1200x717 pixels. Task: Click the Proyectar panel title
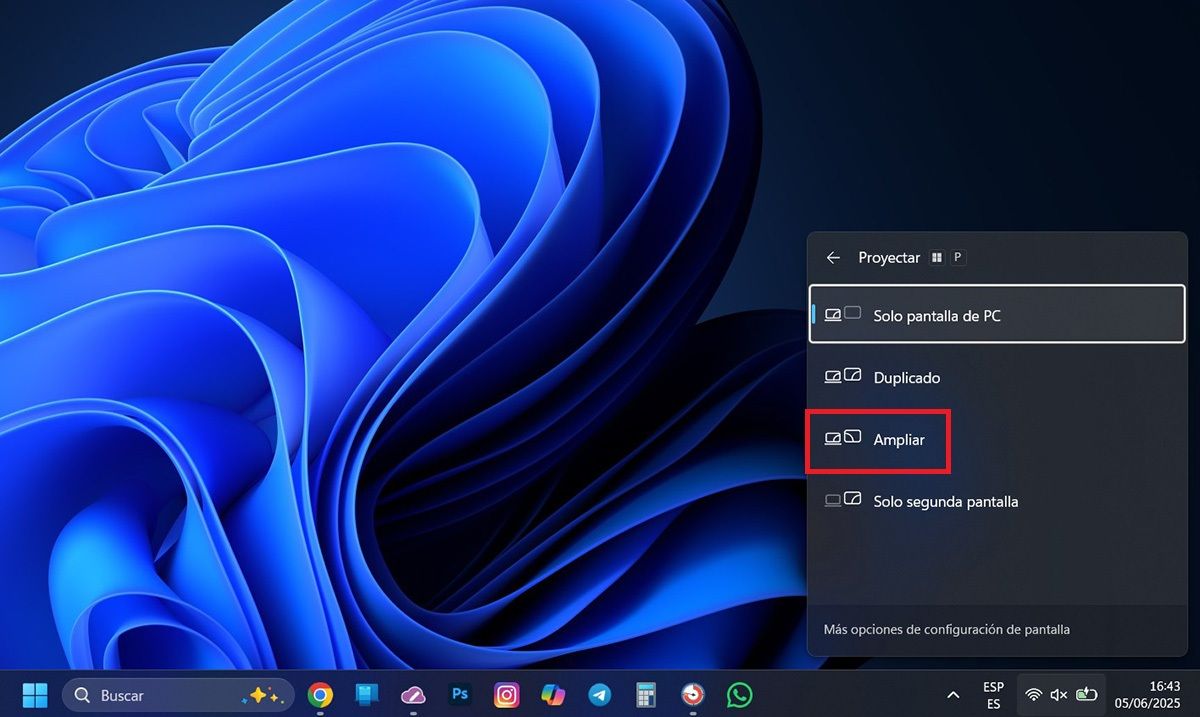point(889,258)
